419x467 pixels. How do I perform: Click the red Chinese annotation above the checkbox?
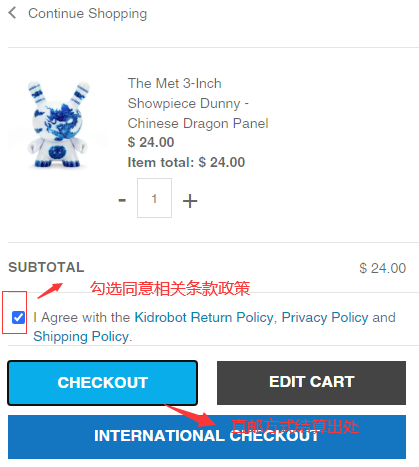(170, 288)
